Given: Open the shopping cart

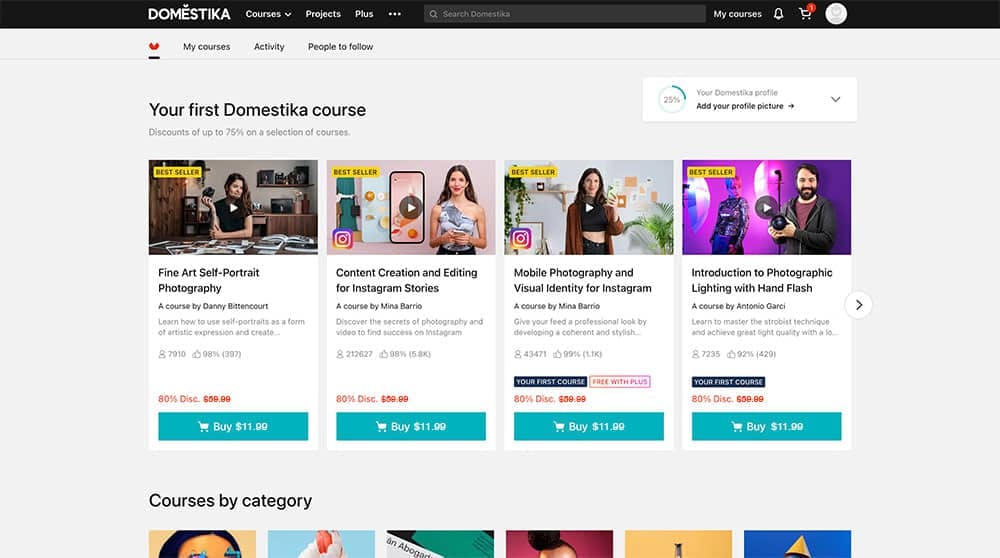Looking at the screenshot, I should click(806, 13).
